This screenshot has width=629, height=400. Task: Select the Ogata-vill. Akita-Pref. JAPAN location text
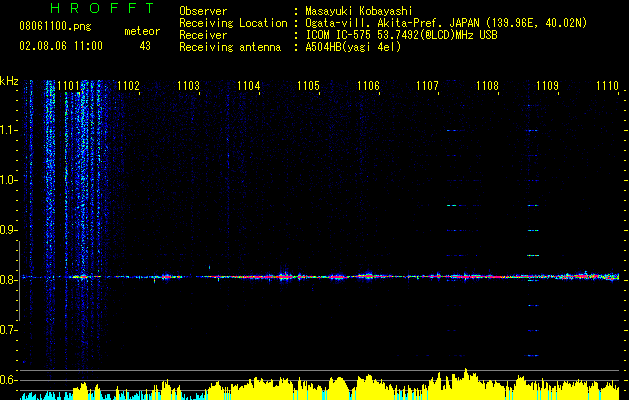446,23
